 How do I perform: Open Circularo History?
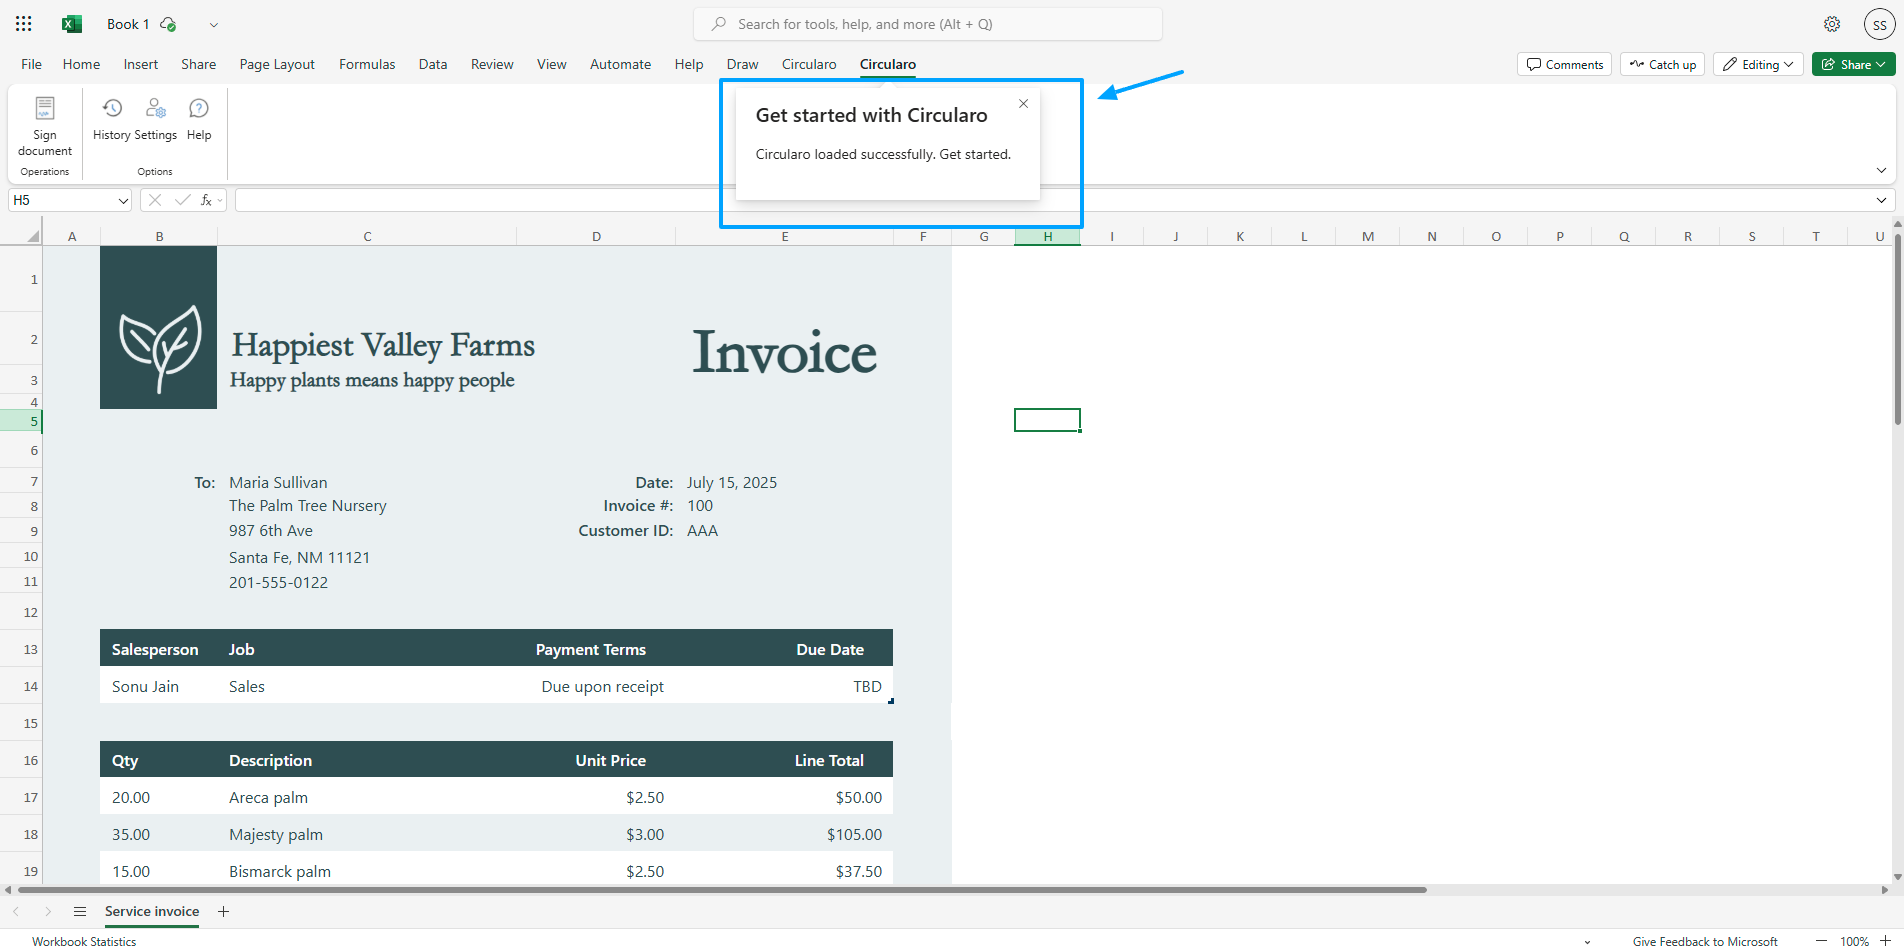[112, 109]
